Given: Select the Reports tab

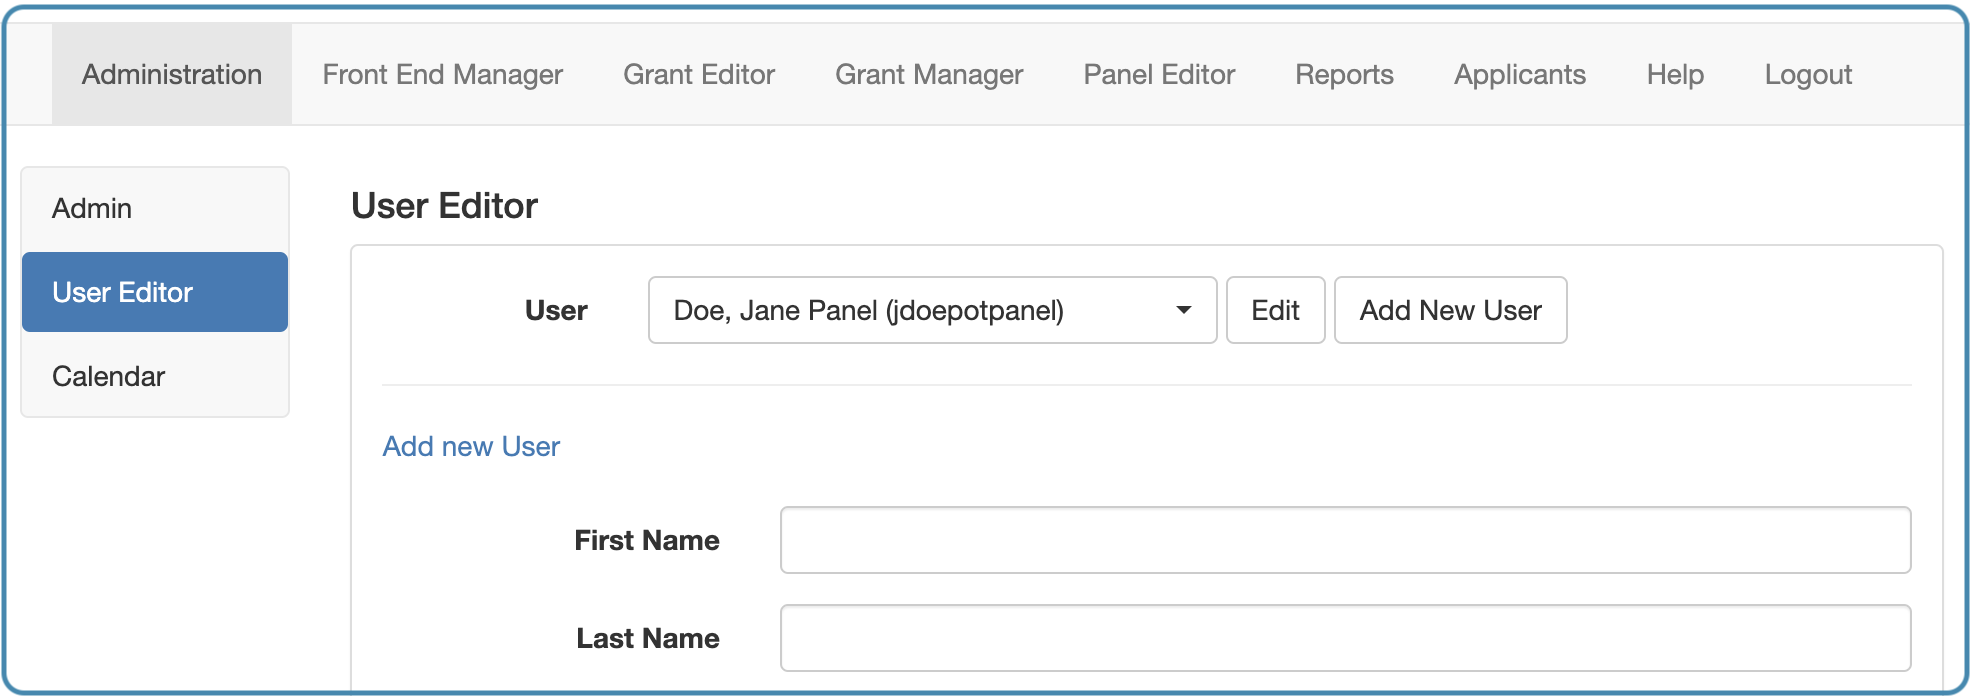Looking at the screenshot, I should click(x=1344, y=74).
